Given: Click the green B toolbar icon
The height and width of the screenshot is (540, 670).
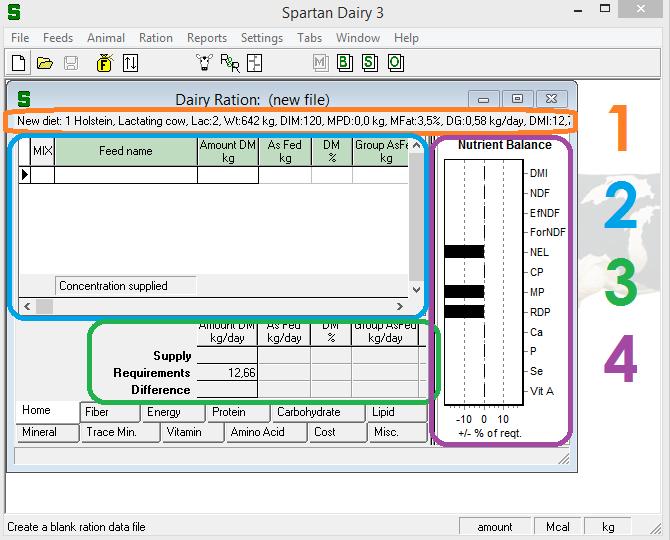Looking at the screenshot, I should click(345, 63).
